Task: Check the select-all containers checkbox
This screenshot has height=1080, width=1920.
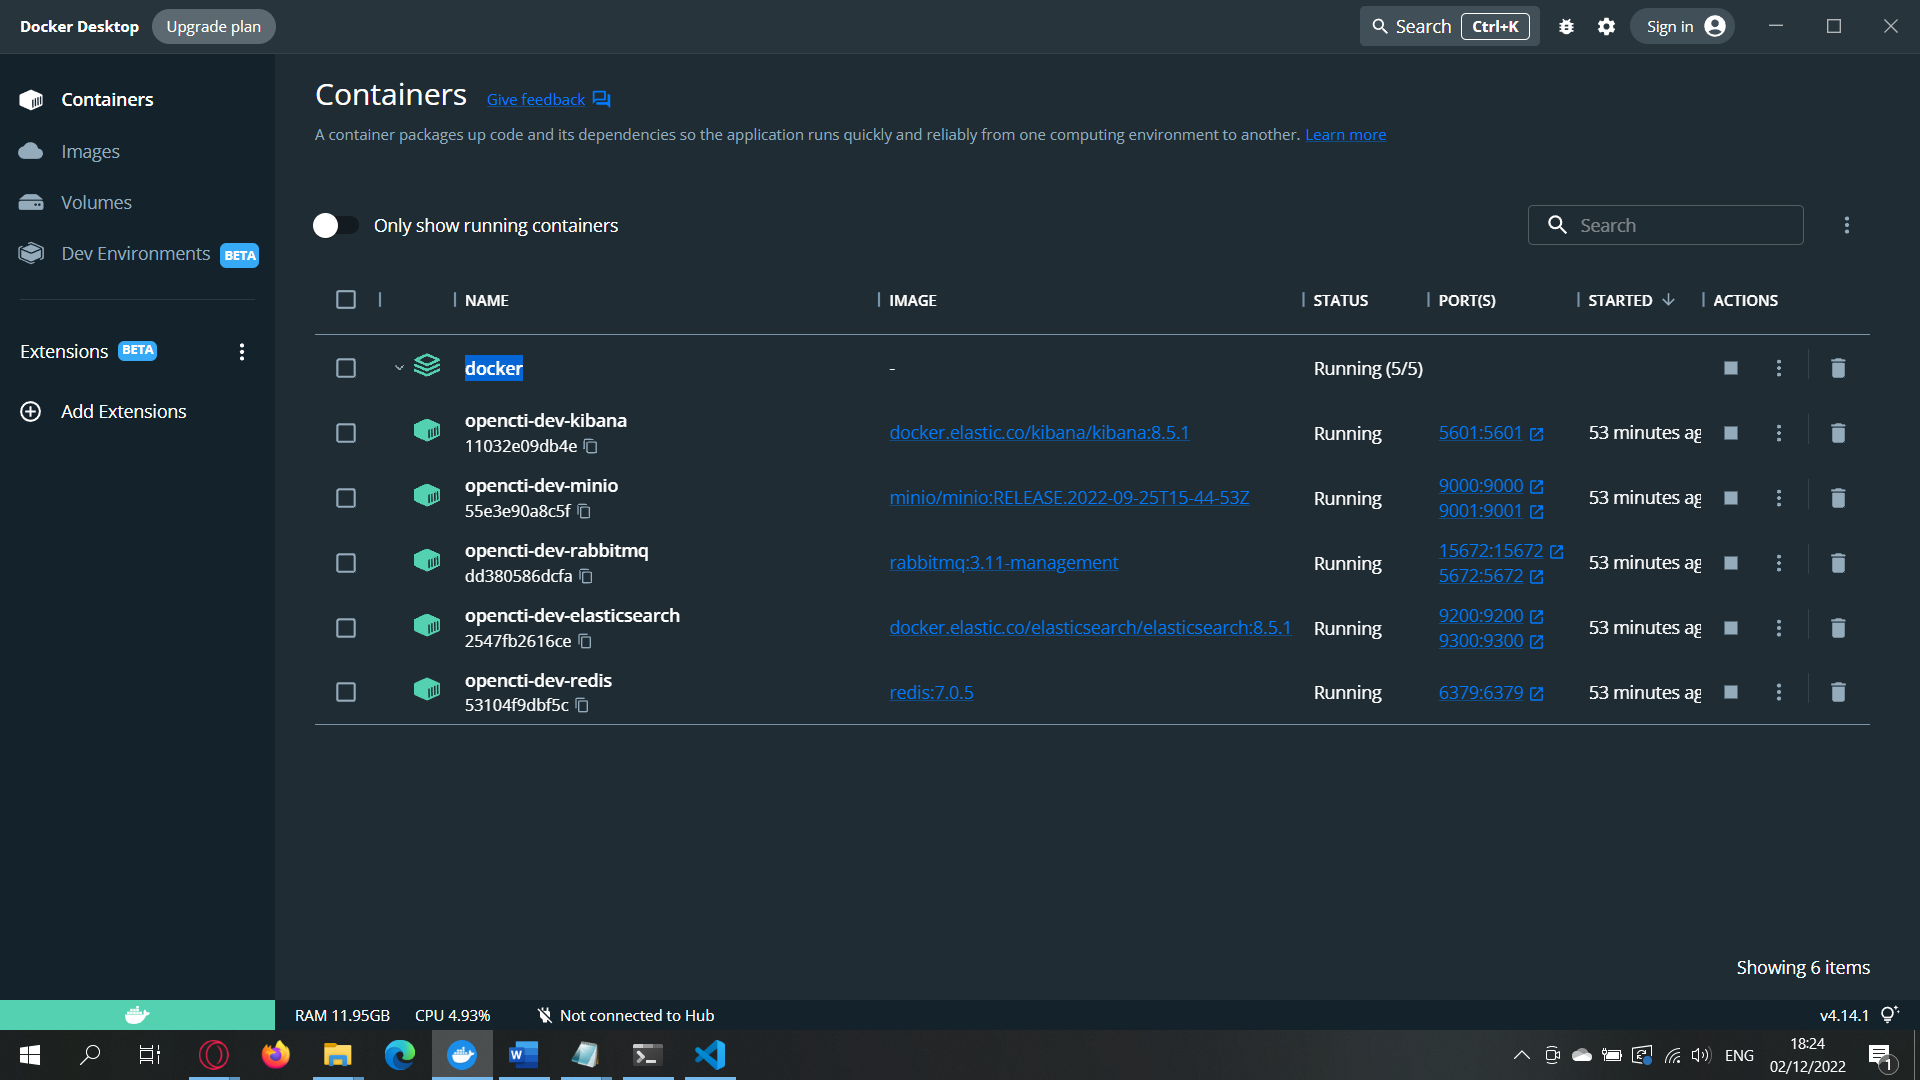Action: (x=346, y=300)
